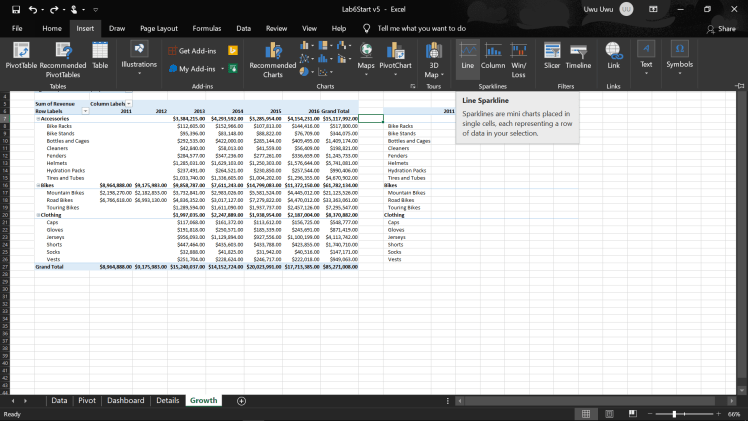
Task: Switch to the Formulas ribbon tab
Action: tap(207, 29)
